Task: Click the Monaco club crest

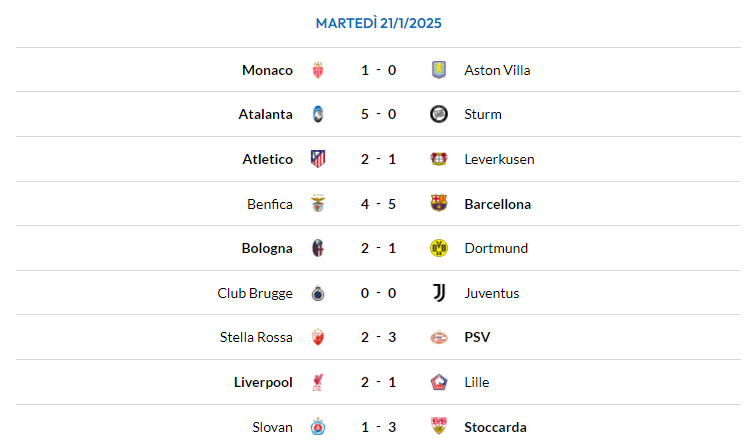Action: pyautogui.click(x=318, y=70)
